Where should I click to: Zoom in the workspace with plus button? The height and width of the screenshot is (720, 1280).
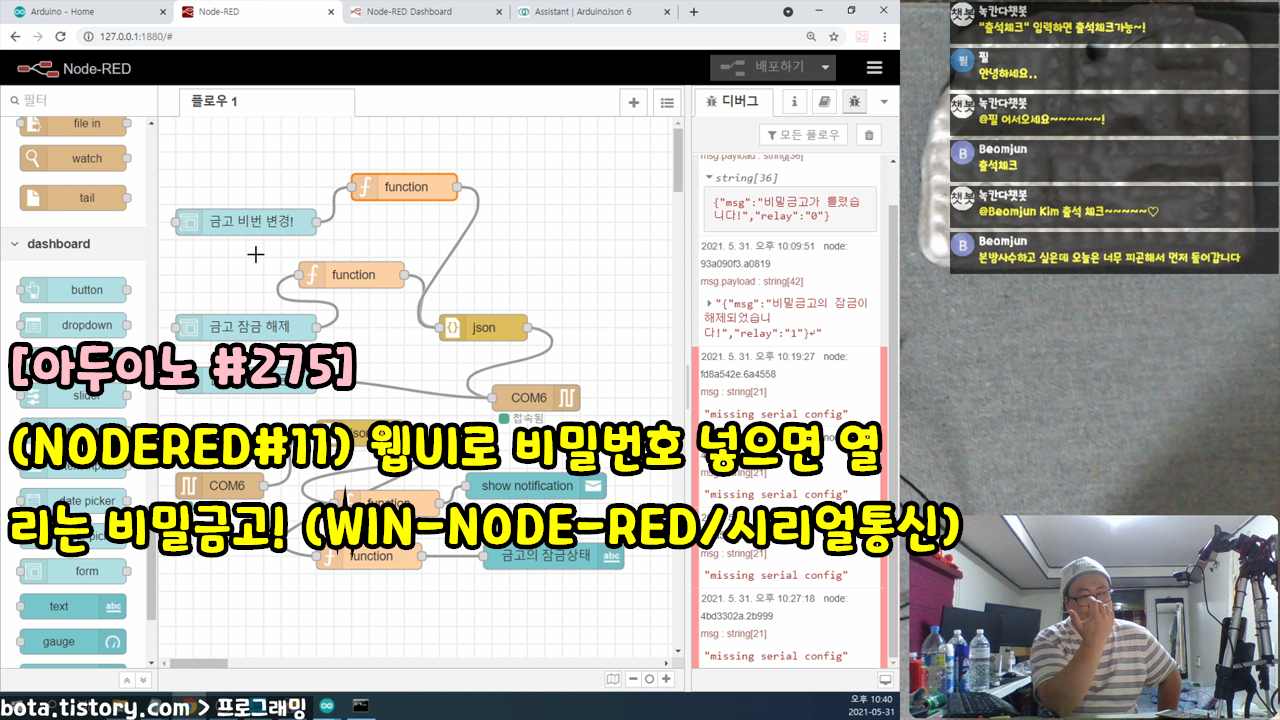point(666,679)
